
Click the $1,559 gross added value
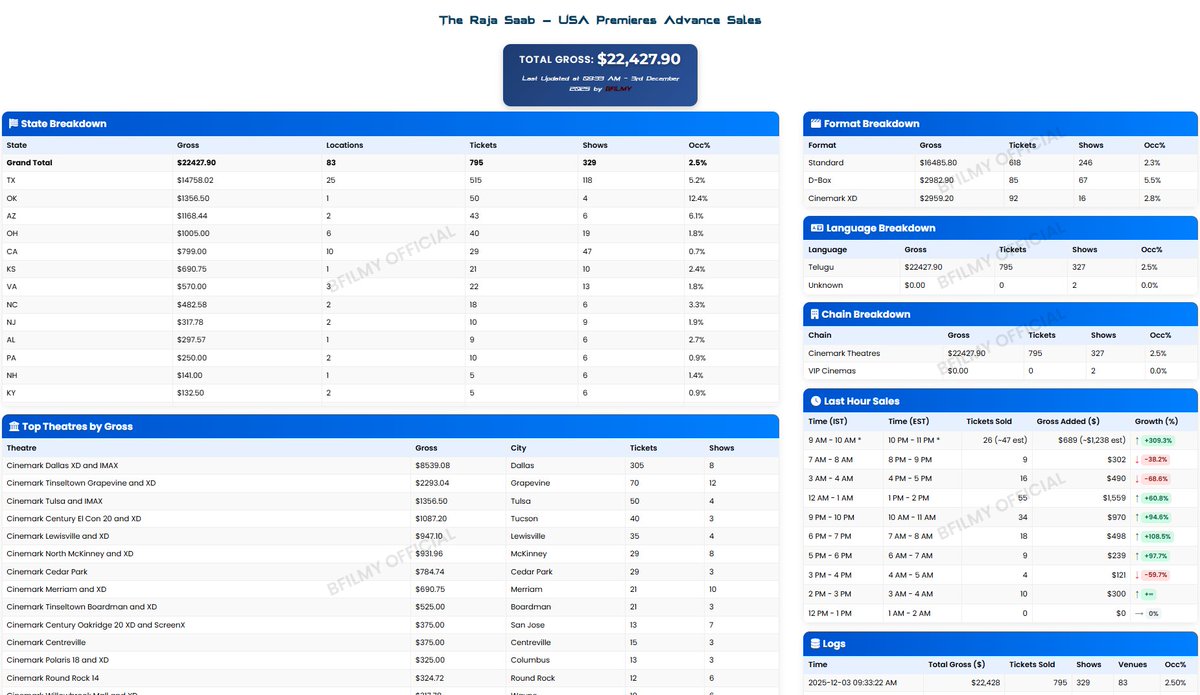coord(1113,498)
